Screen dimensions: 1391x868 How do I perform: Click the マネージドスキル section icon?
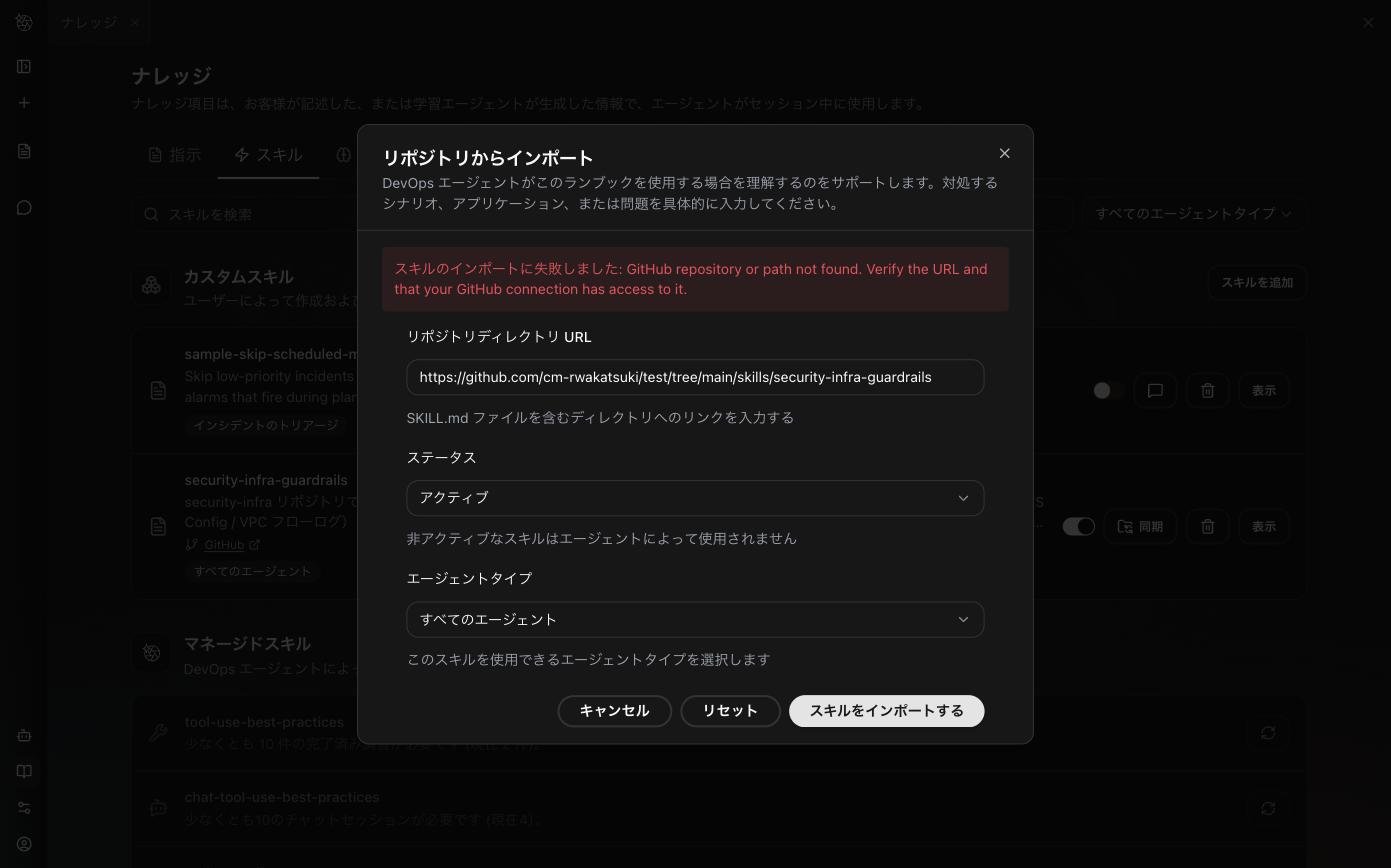point(151,653)
